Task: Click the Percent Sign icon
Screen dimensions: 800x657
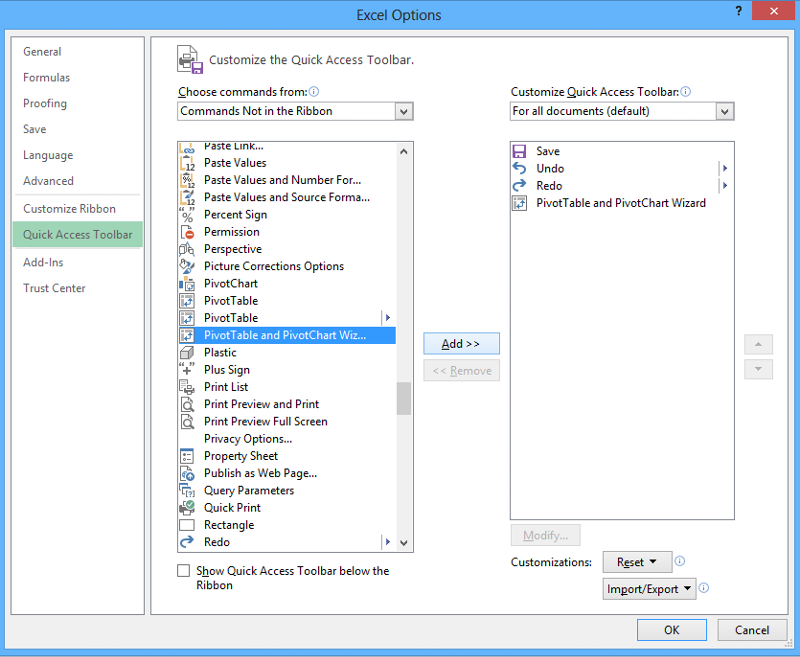Action: (x=187, y=215)
